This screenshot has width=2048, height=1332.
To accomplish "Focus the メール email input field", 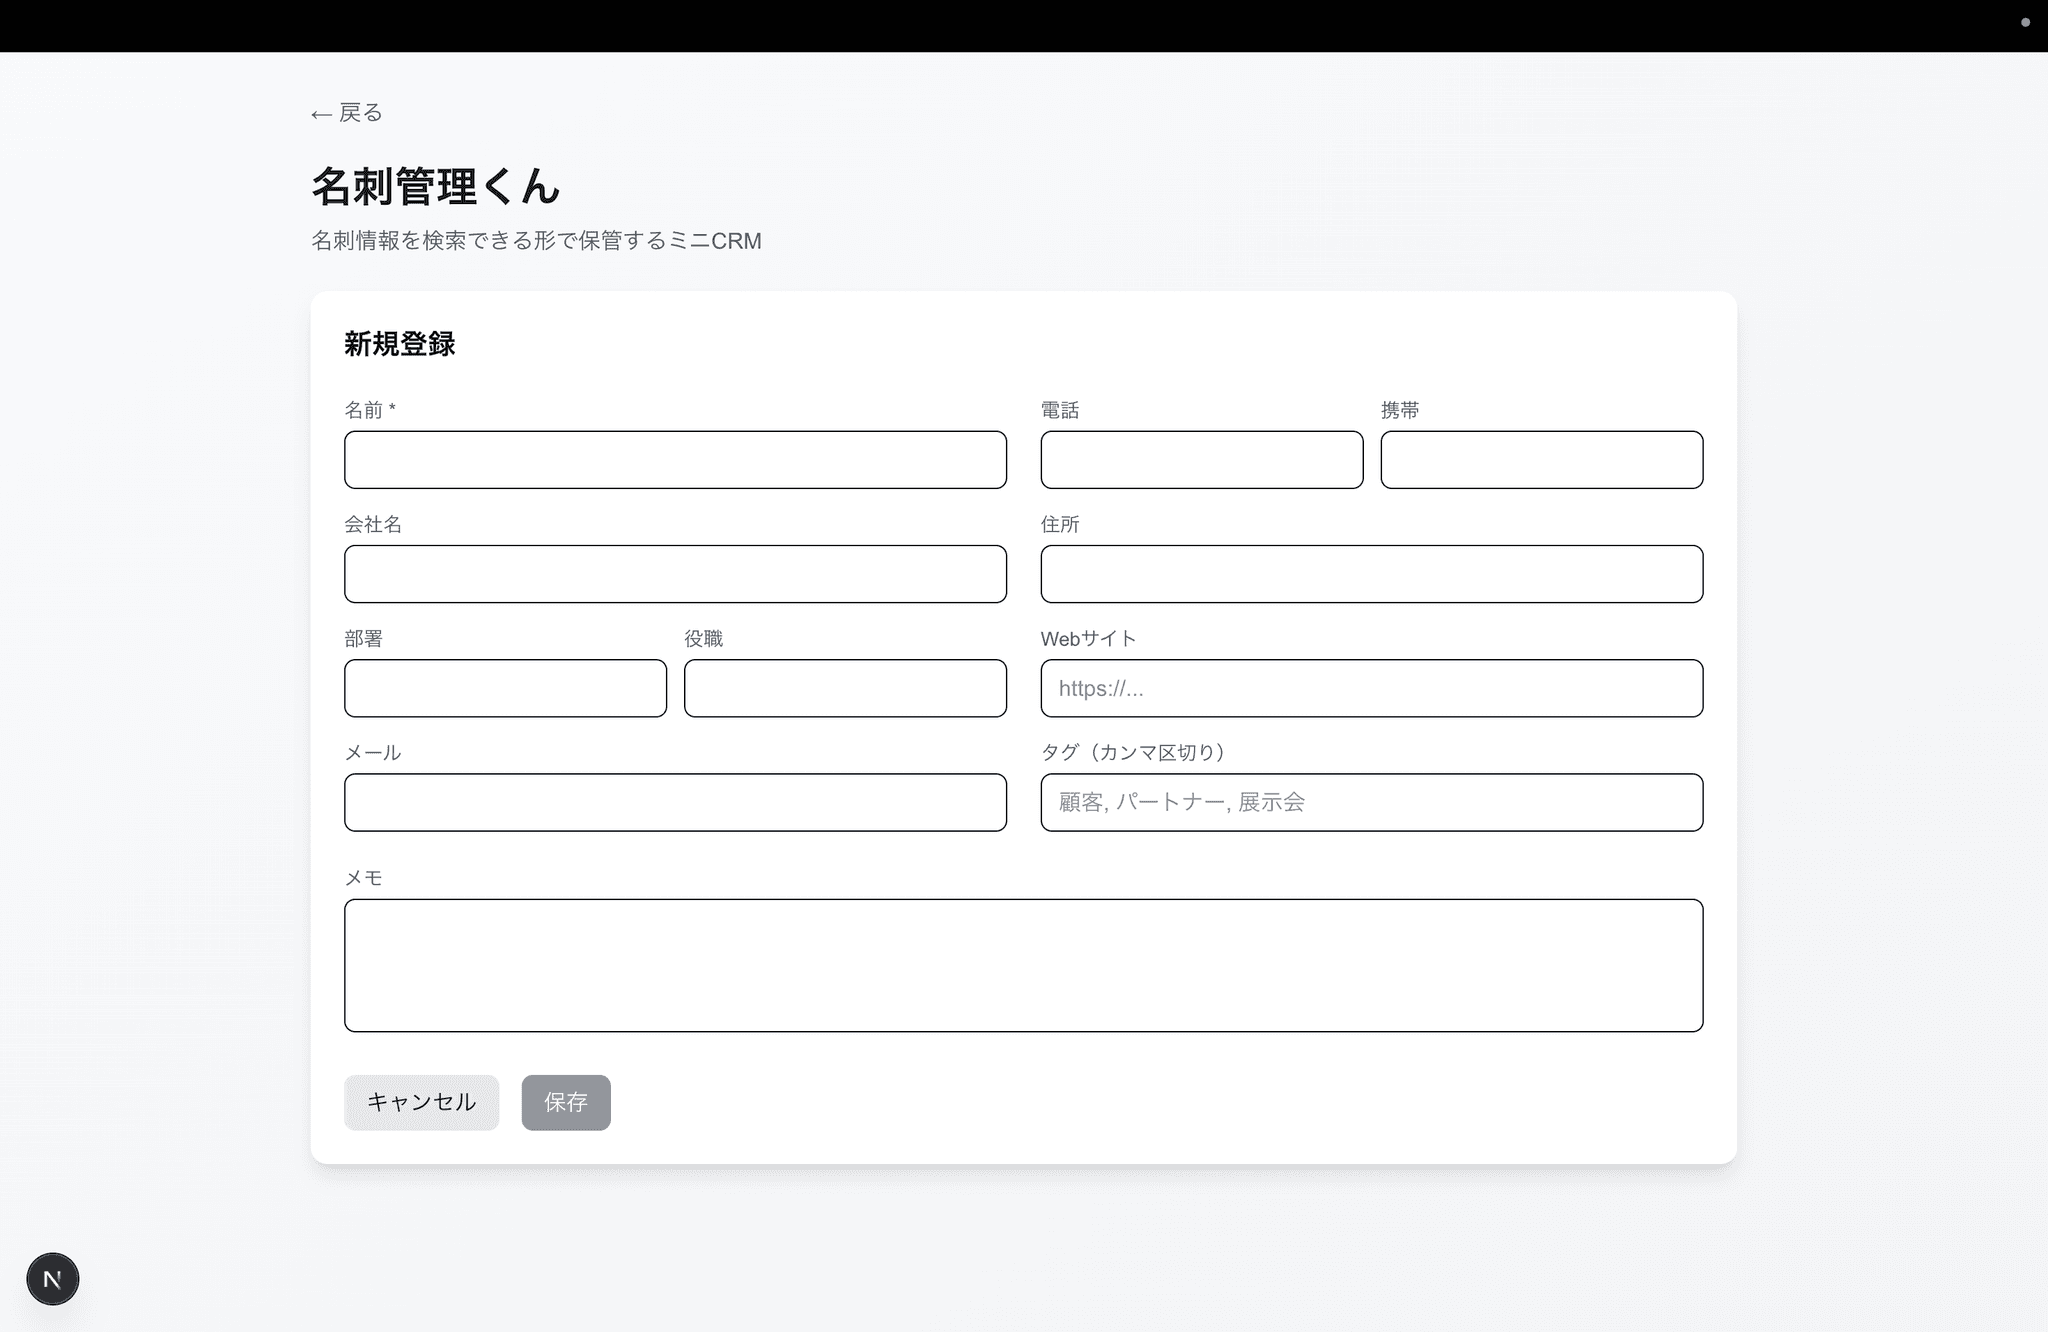I will (x=675, y=802).
